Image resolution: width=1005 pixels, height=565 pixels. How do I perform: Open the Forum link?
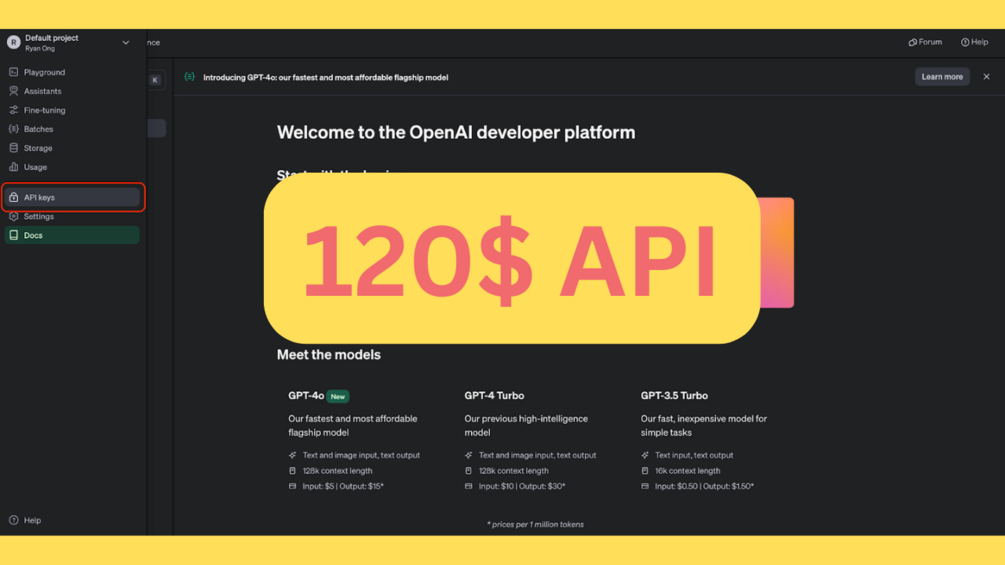tap(925, 42)
